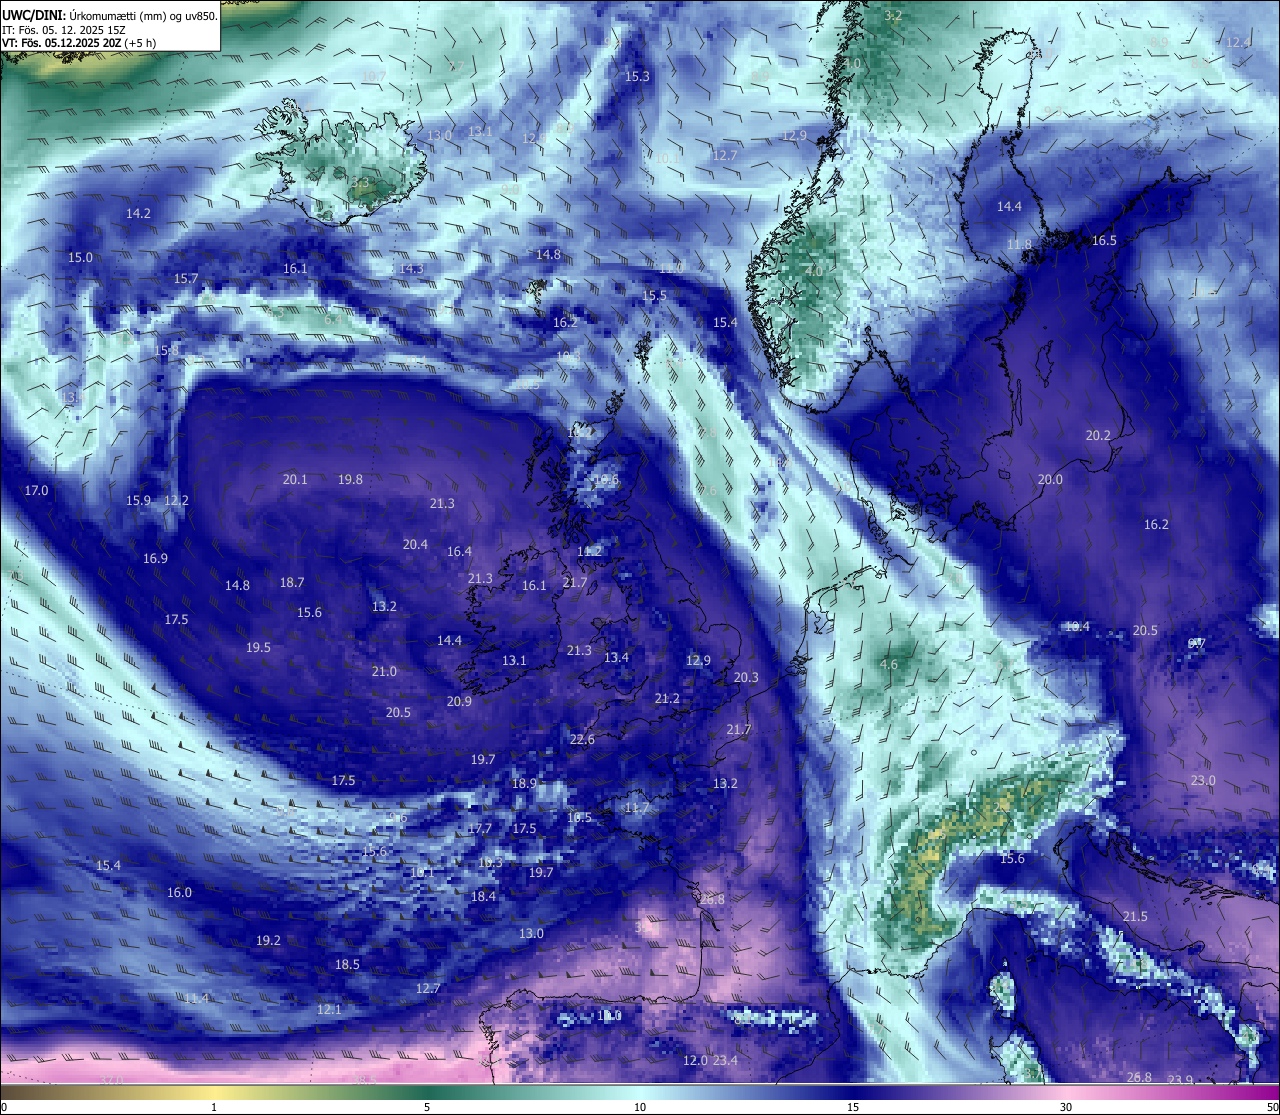Click the 20.3 value label
1280x1115 pixels.
point(746,678)
